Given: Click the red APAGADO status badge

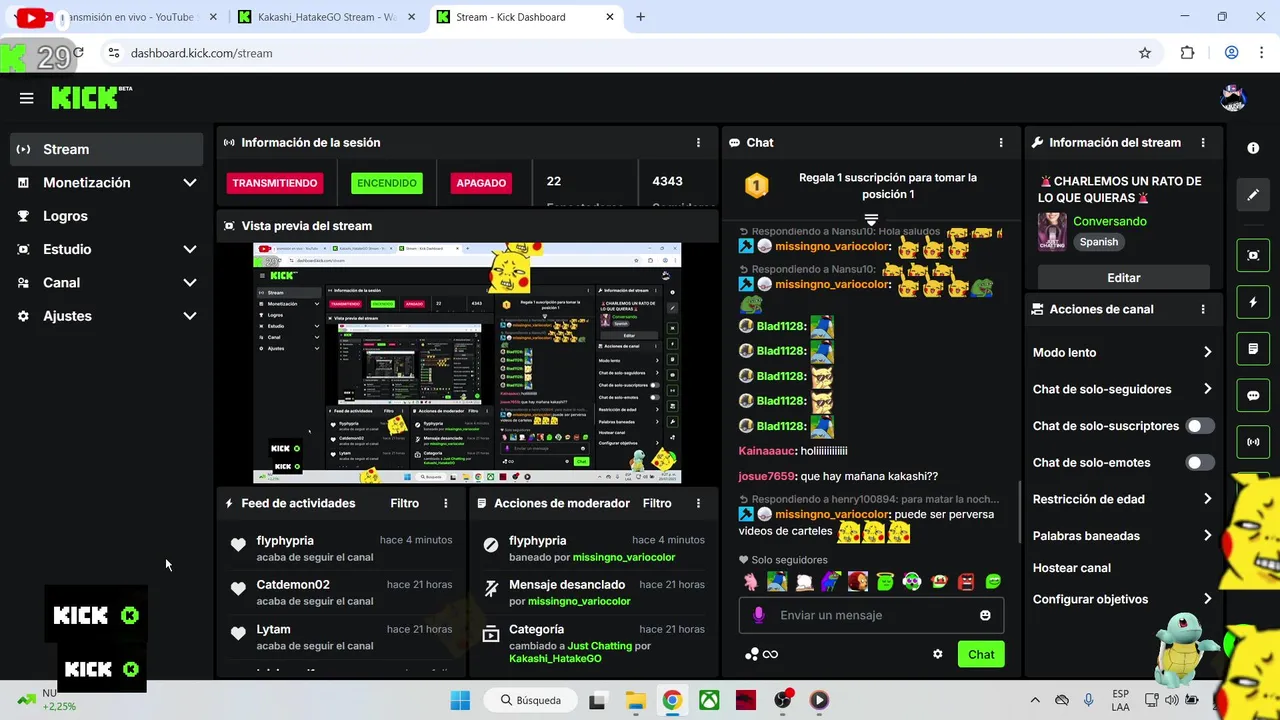Looking at the screenshot, I should click(481, 183).
